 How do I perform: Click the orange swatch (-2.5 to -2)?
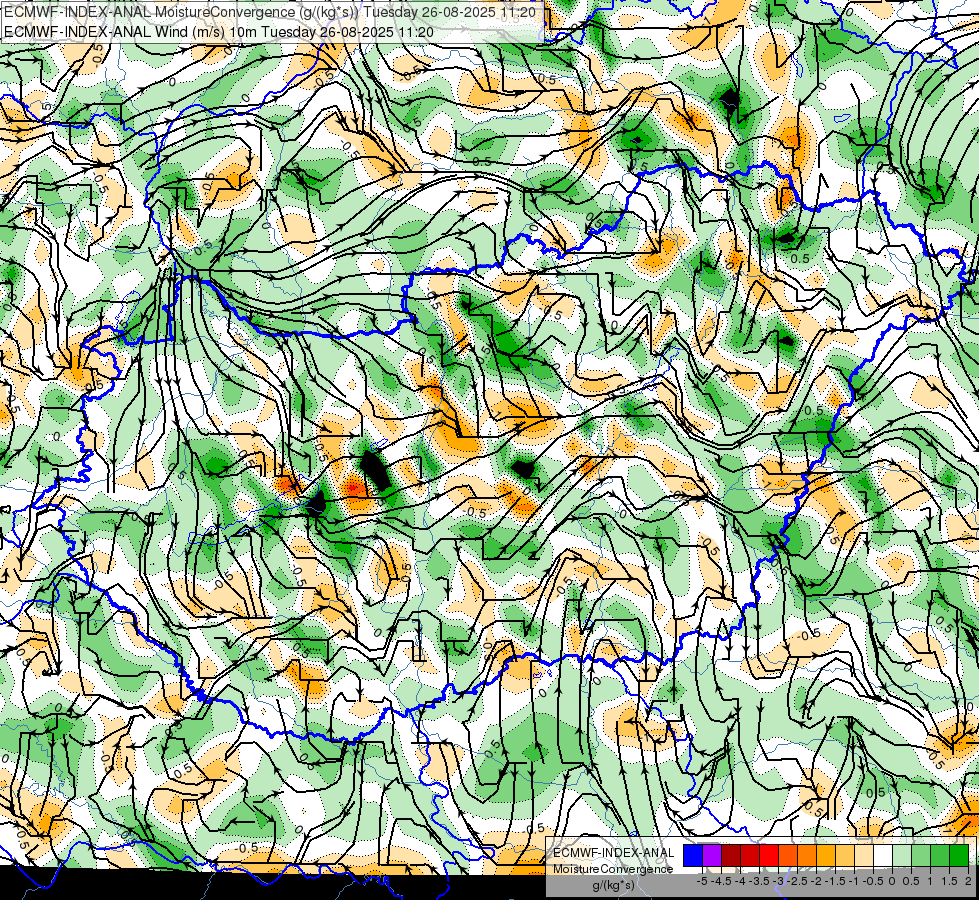pos(807,856)
